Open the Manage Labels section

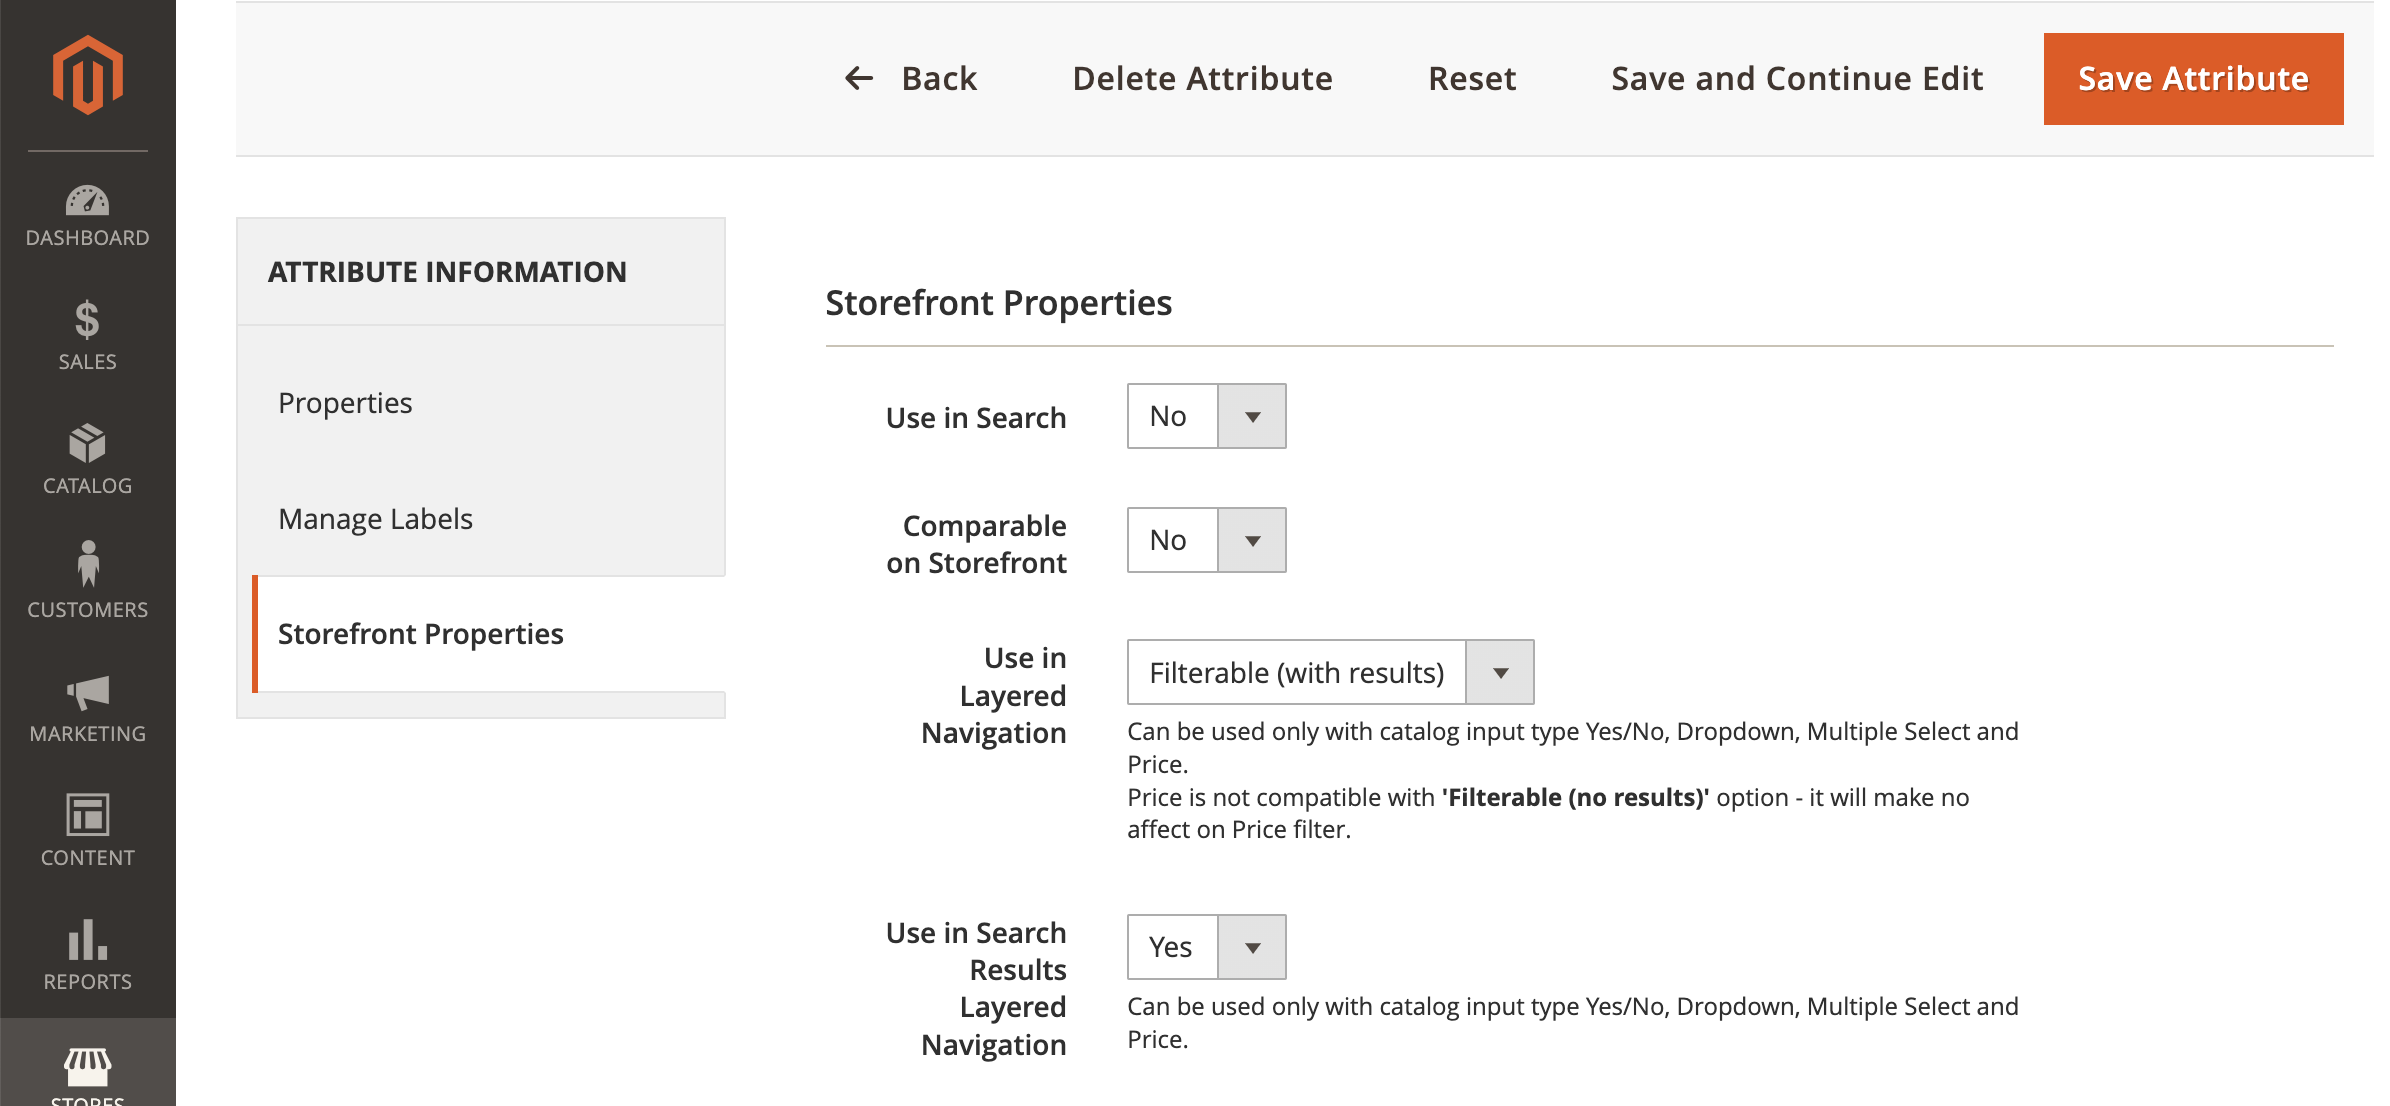[375, 518]
